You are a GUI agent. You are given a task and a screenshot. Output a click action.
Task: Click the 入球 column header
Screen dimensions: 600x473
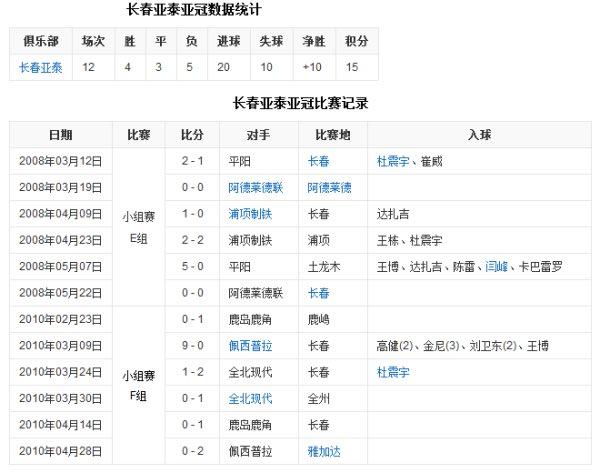click(479, 135)
